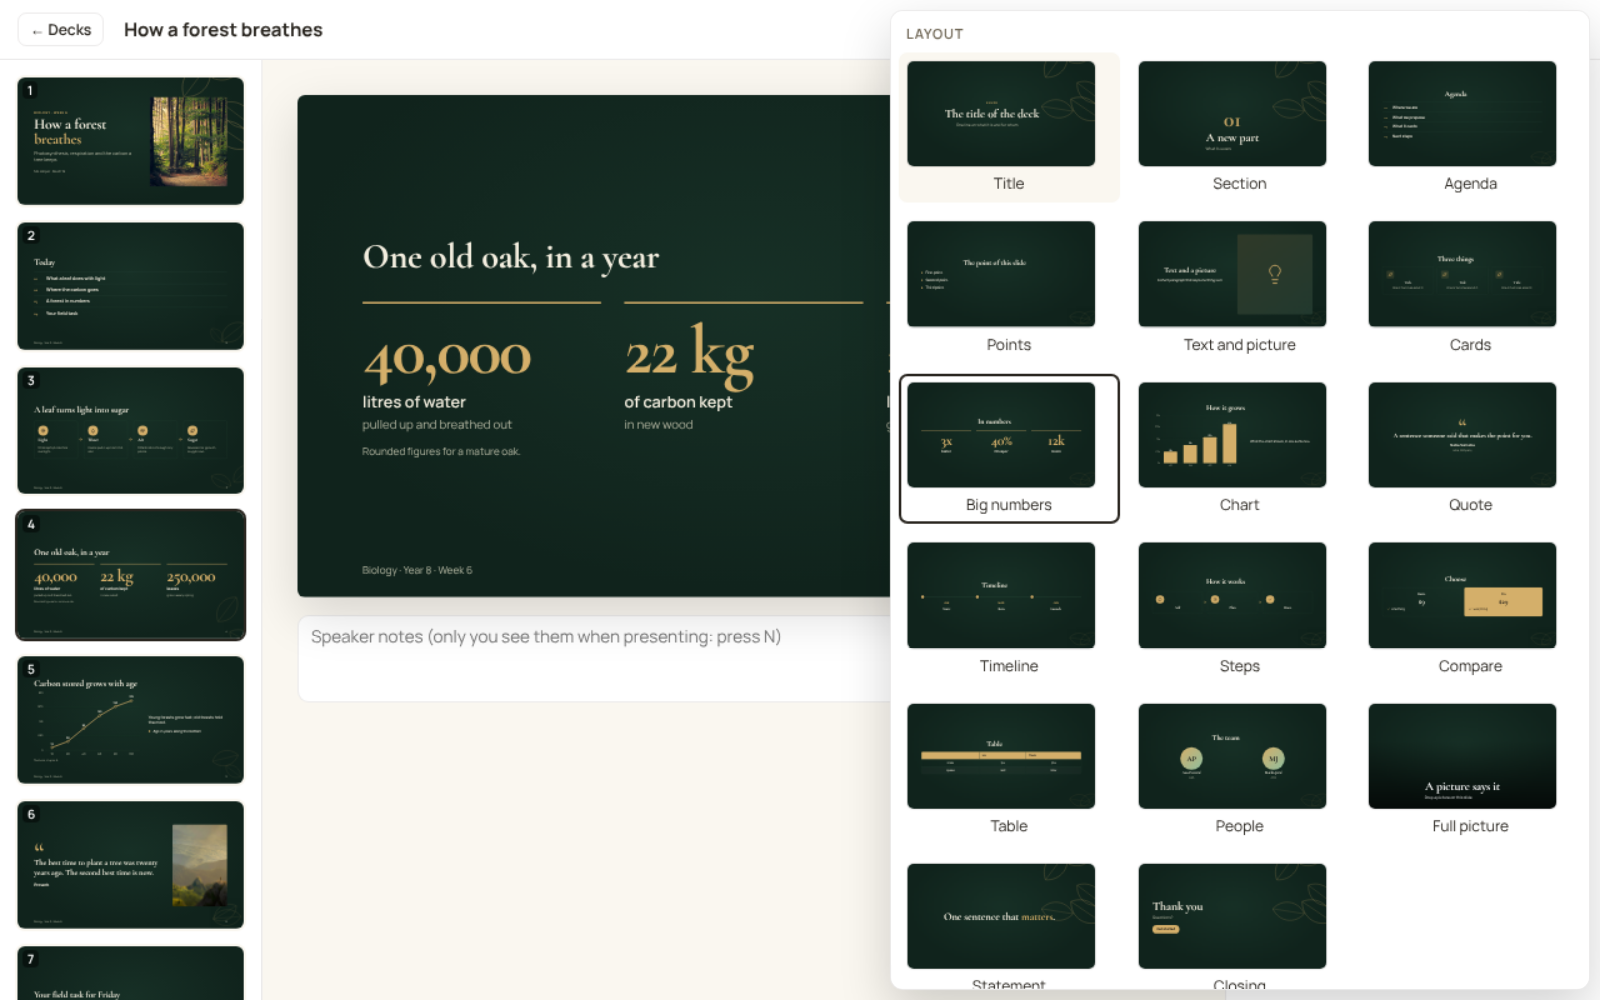
Task: Pick the Timeline layout
Action: [x=1009, y=609]
